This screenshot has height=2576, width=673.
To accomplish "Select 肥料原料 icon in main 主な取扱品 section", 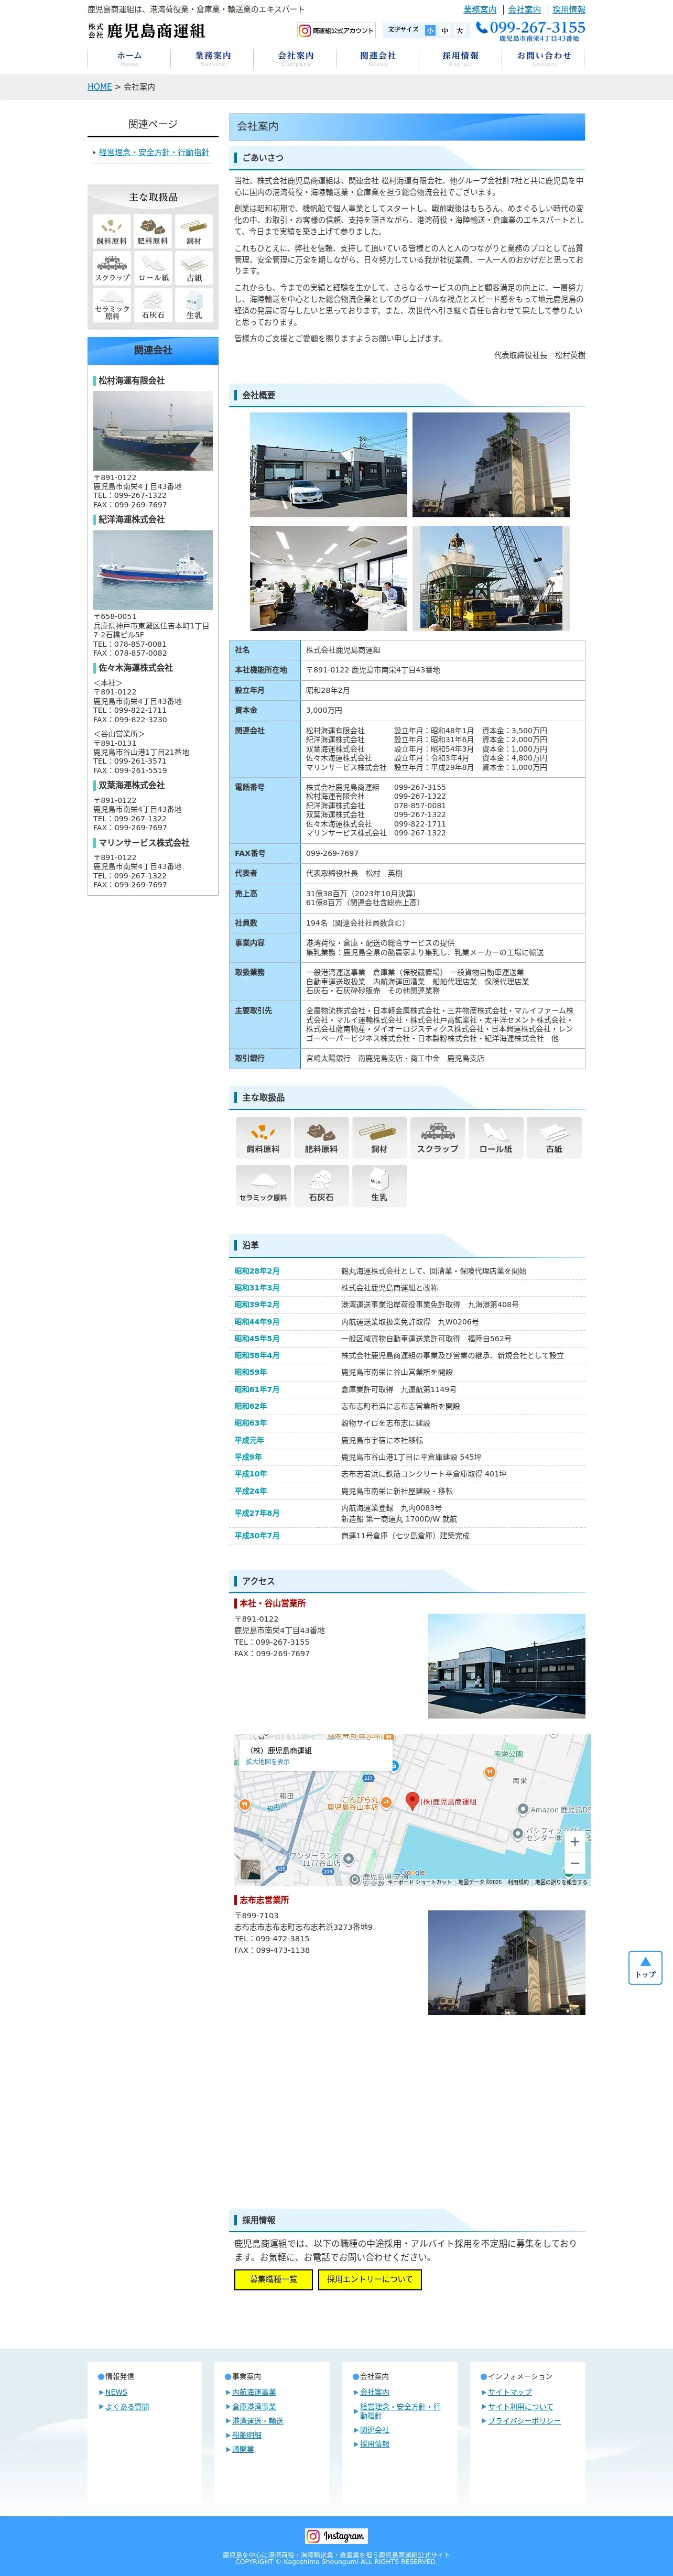I will tap(321, 1138).
